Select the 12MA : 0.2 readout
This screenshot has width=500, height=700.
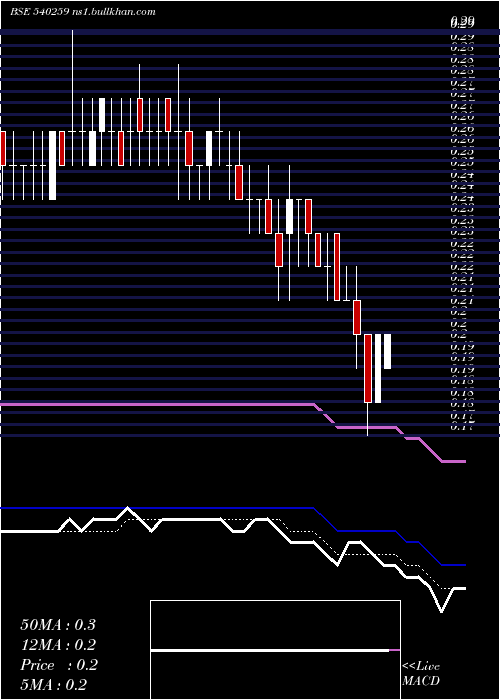tap(59, 645)
